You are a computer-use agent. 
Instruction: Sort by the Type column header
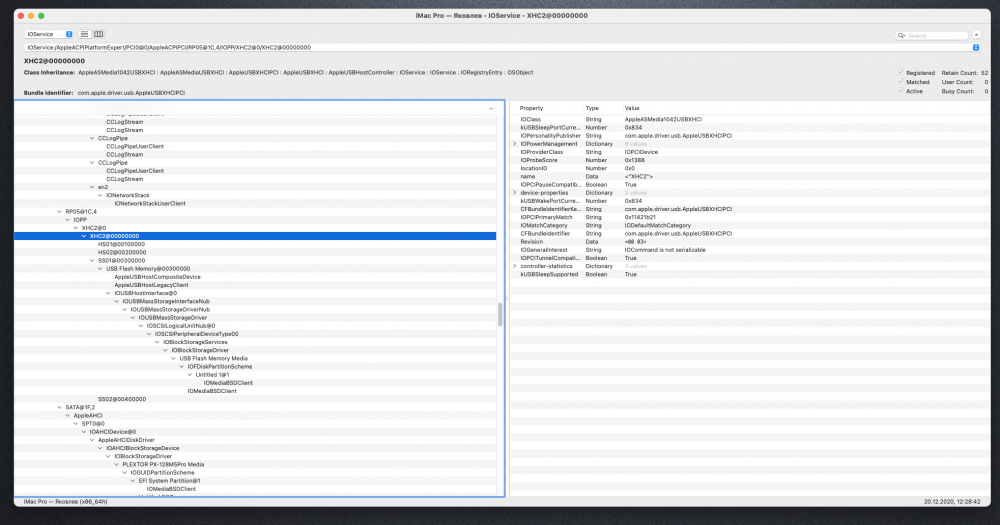(x=592, y=108)
